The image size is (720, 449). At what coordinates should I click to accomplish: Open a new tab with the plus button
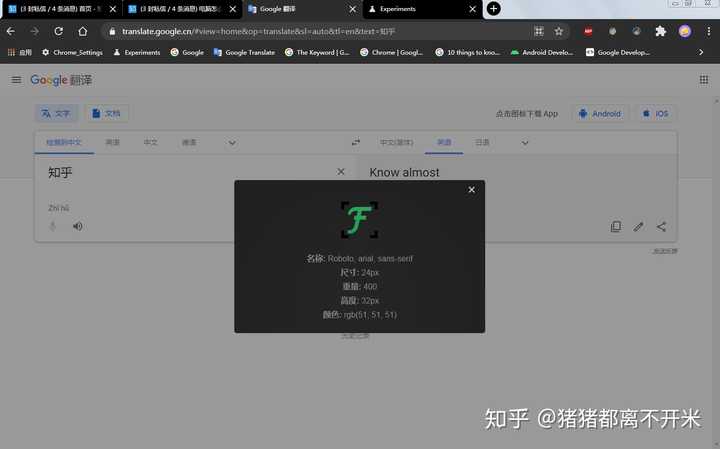click(494, 9)
